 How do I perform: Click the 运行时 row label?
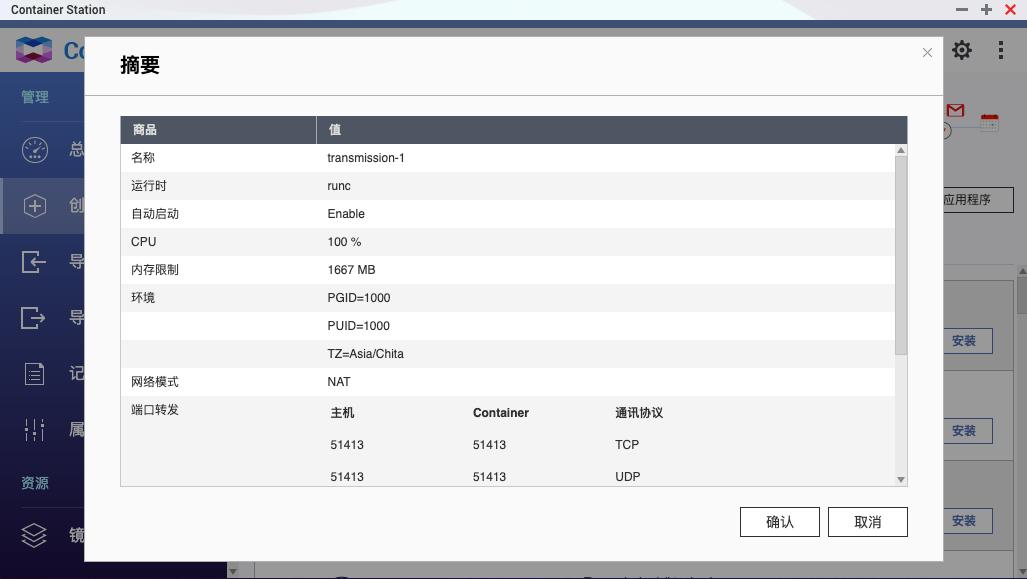pos(149,186)
